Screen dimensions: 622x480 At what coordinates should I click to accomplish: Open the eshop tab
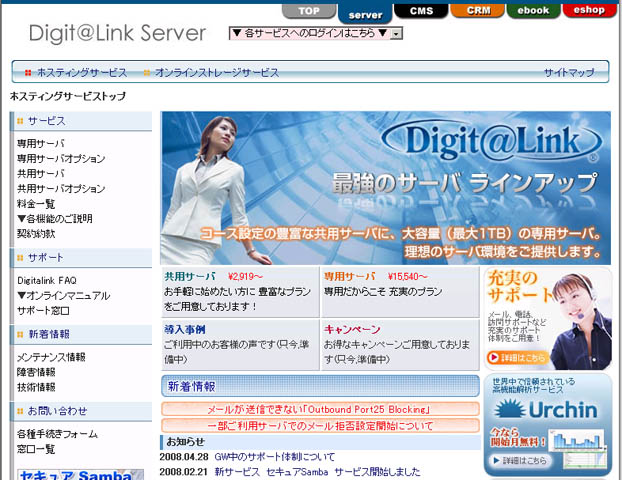point(589,10)
